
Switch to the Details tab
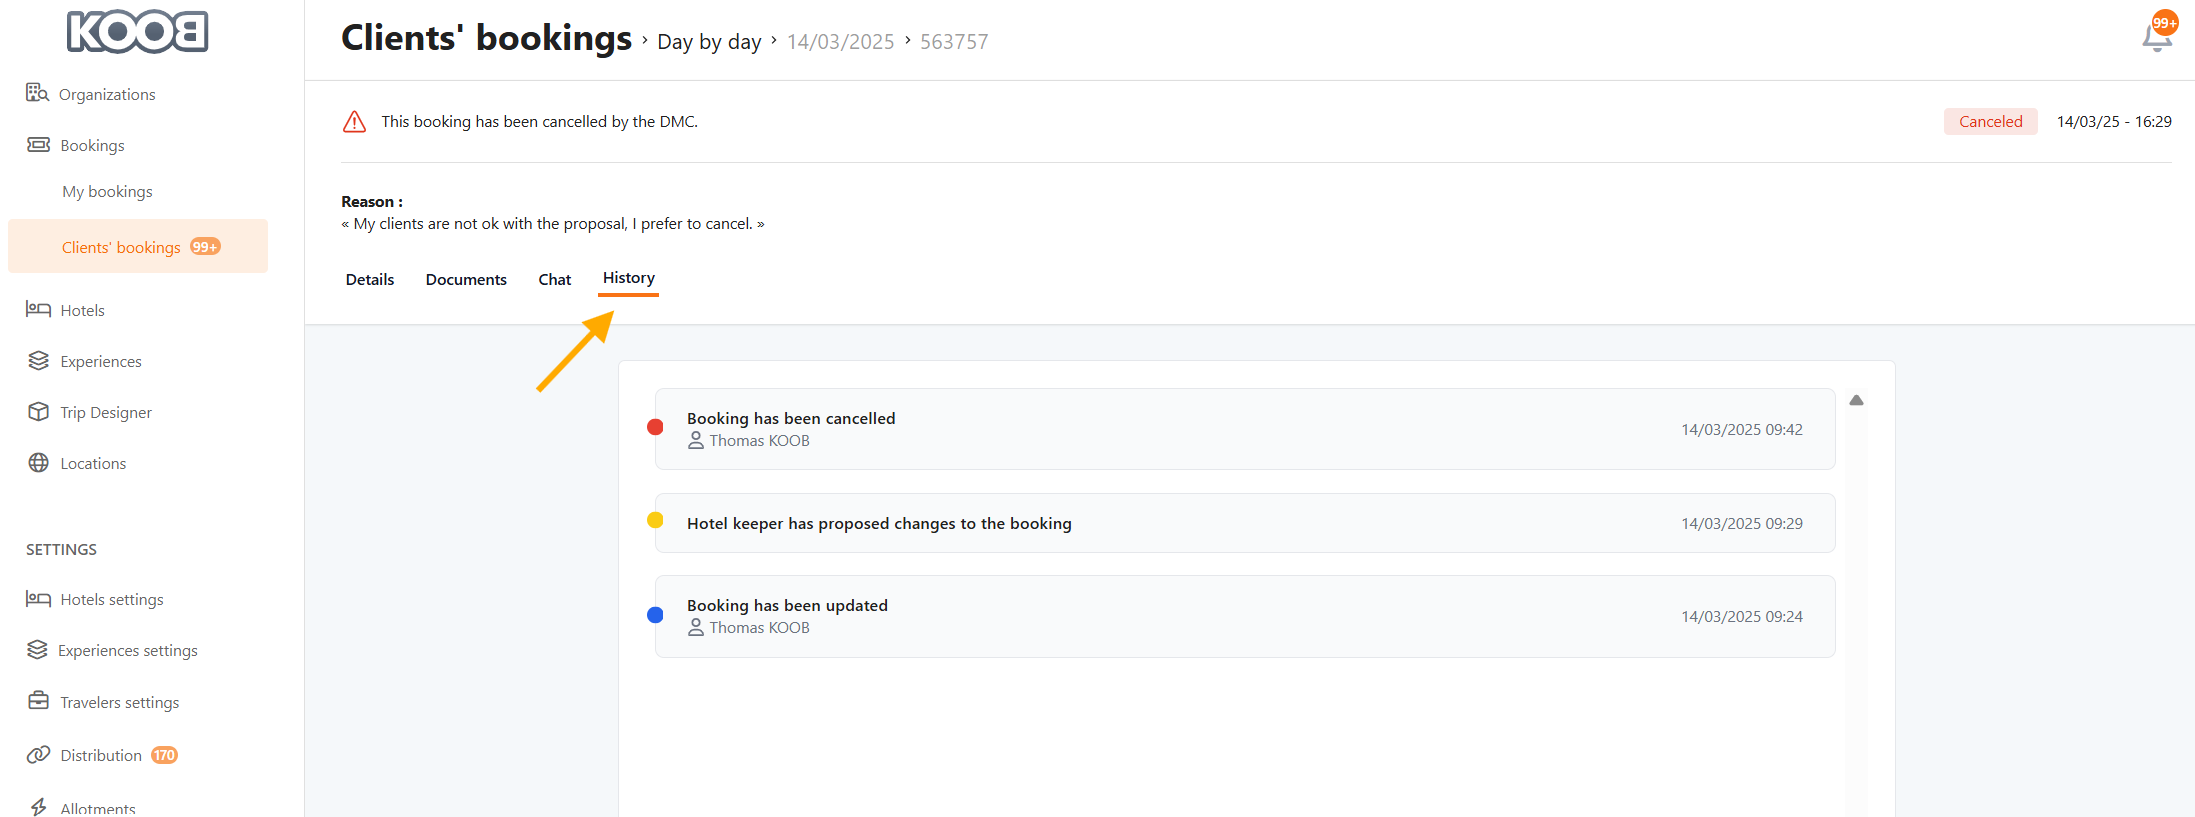point(370,280)
